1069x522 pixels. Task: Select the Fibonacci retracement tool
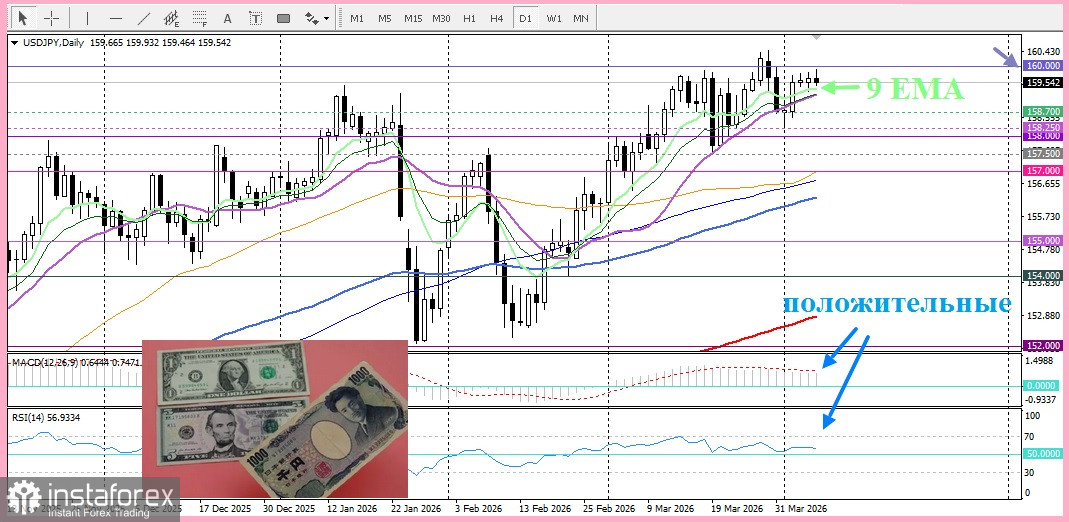(x=200, y=18)
